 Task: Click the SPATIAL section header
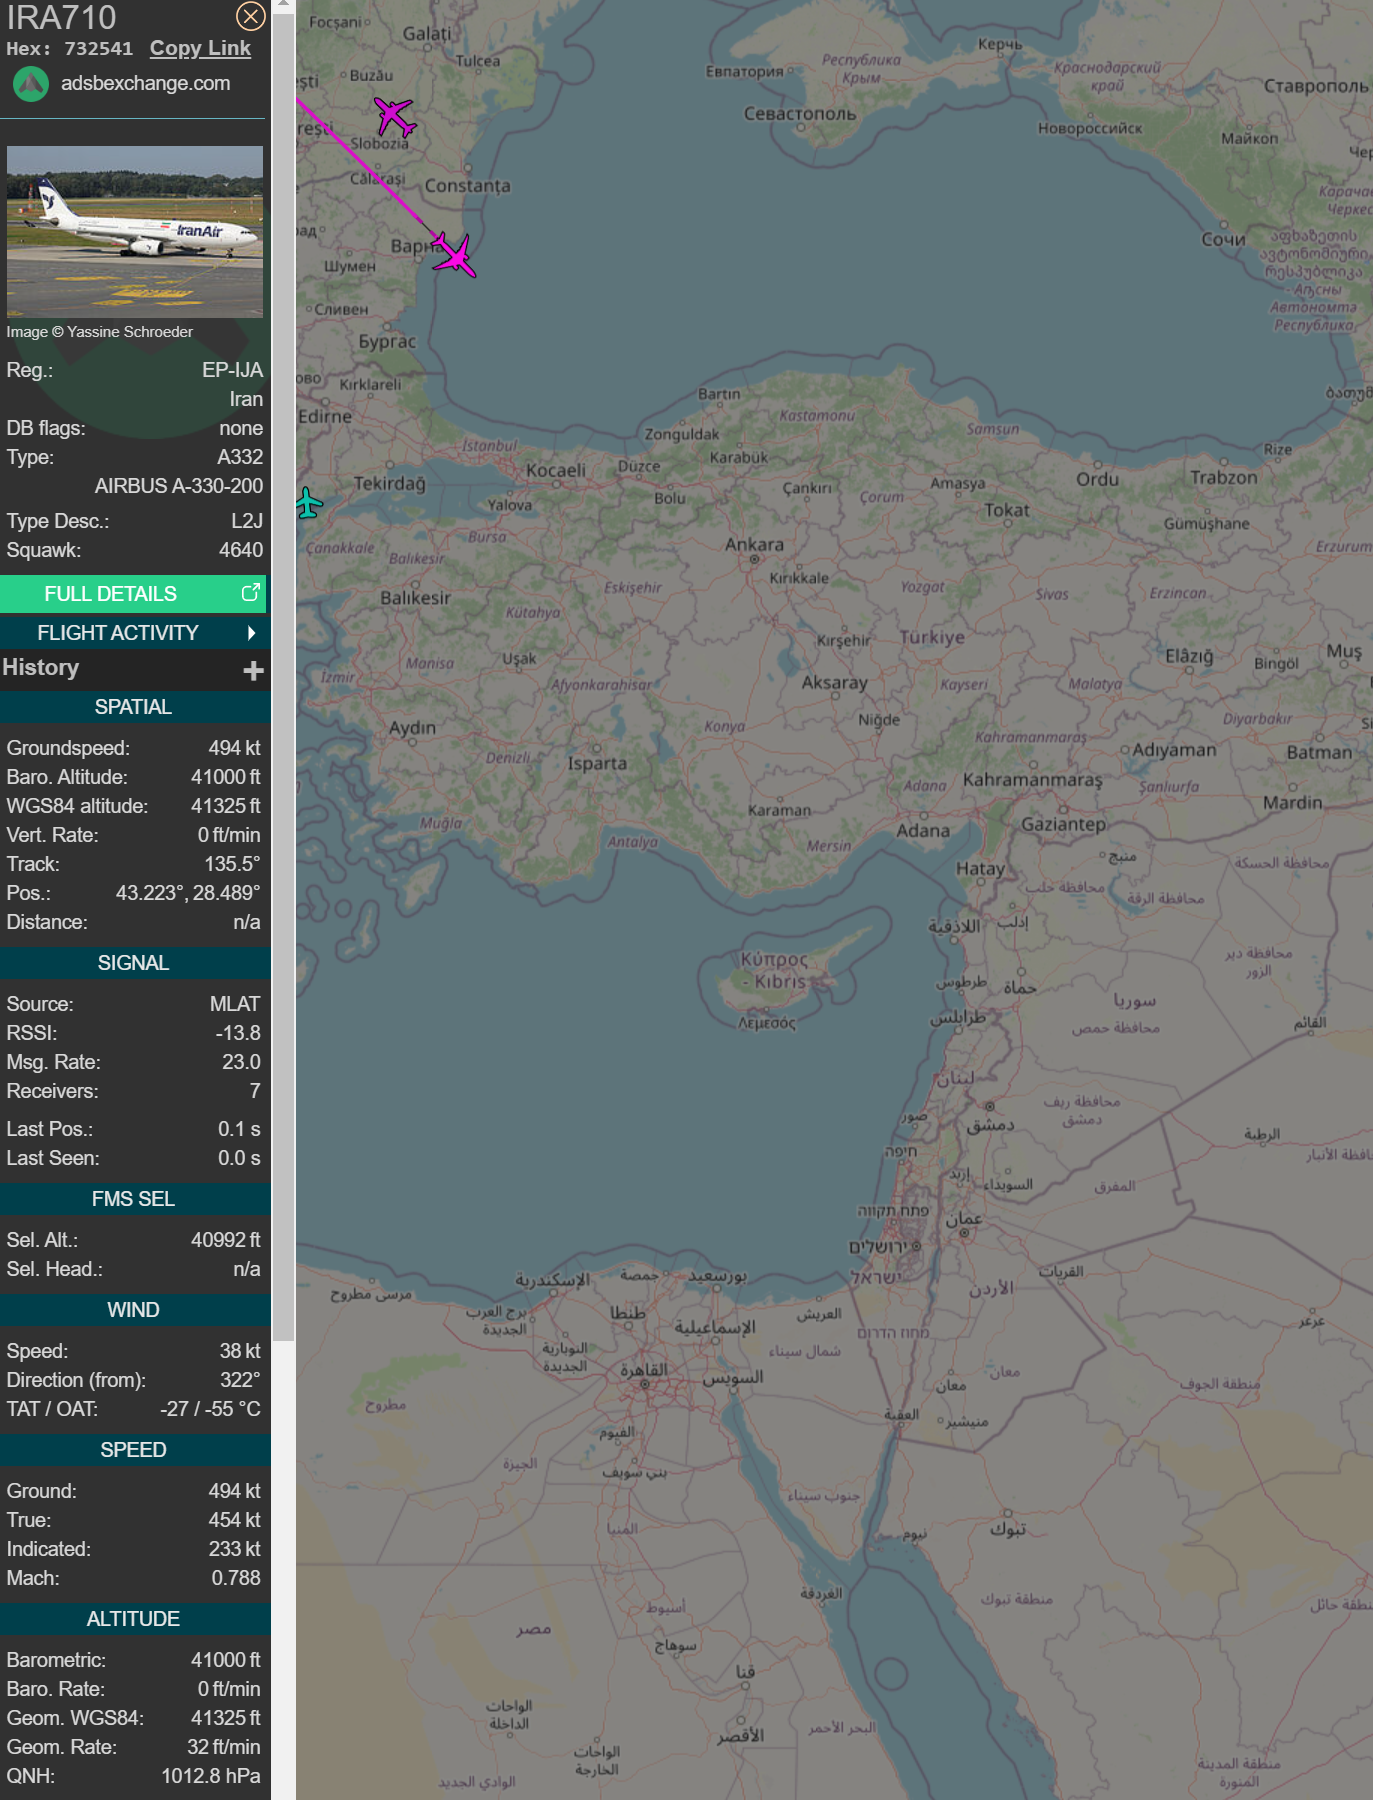pos(133,707)
